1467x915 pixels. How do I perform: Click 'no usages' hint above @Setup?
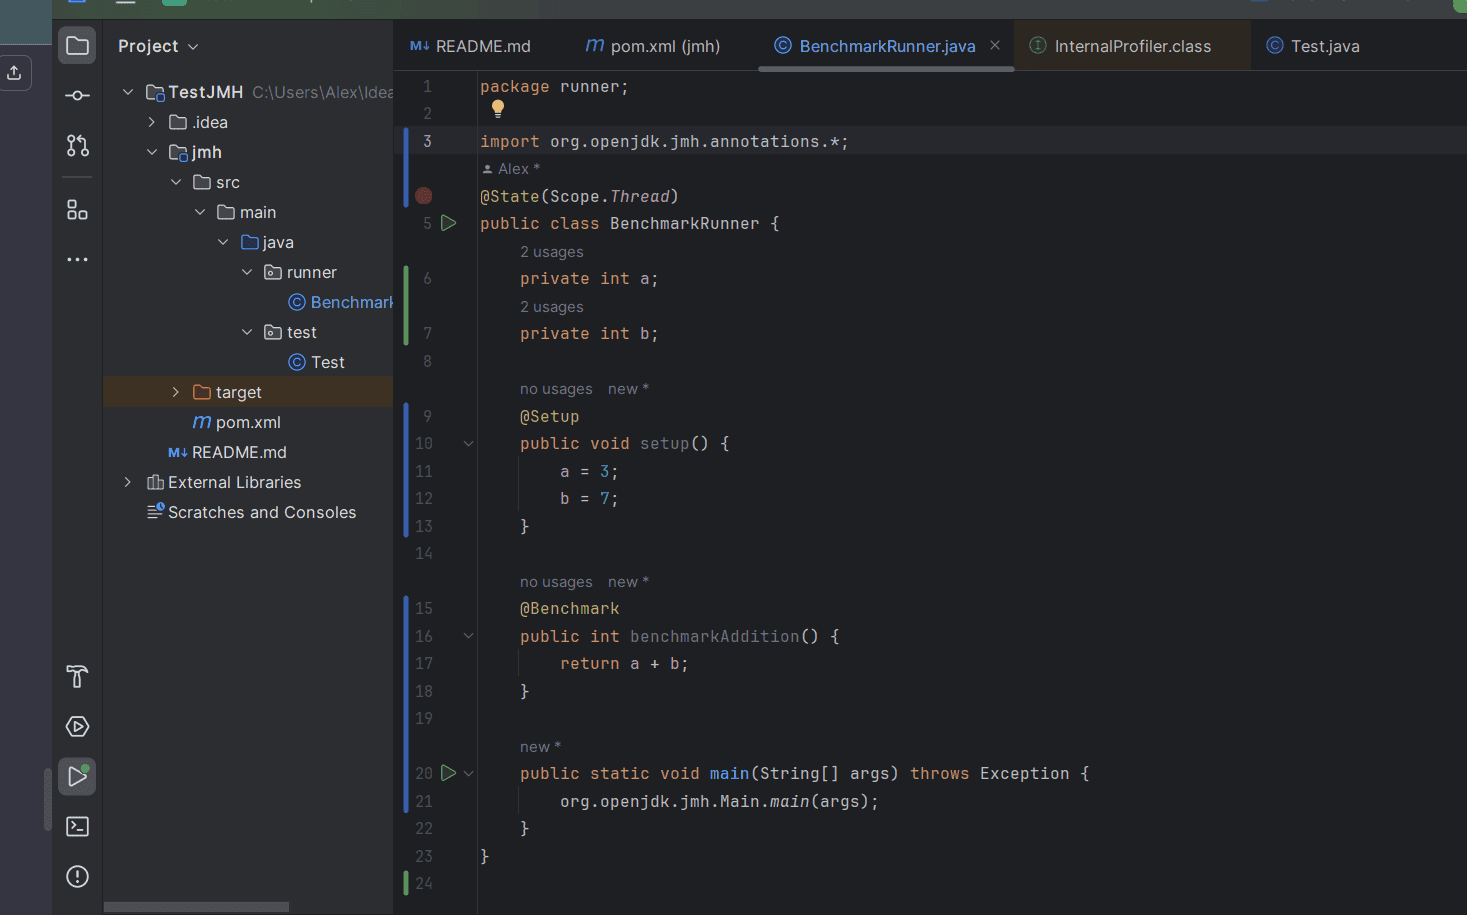coord(556,389)
